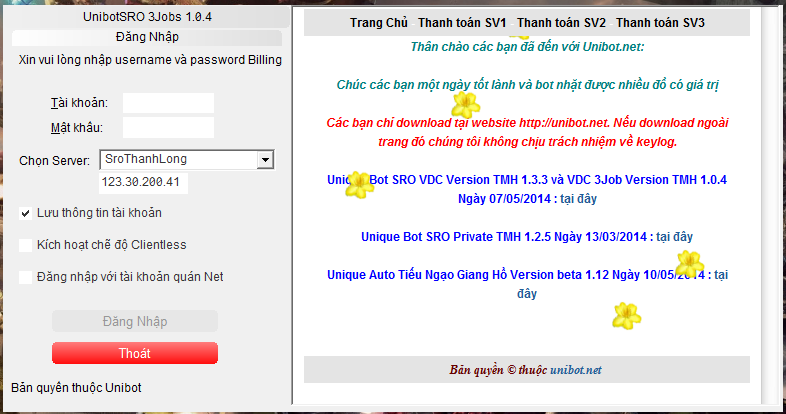The image size is (786, 414).
Task: Click the yellow flower over the 10/05/2014 date
Action: click(690, 264)
